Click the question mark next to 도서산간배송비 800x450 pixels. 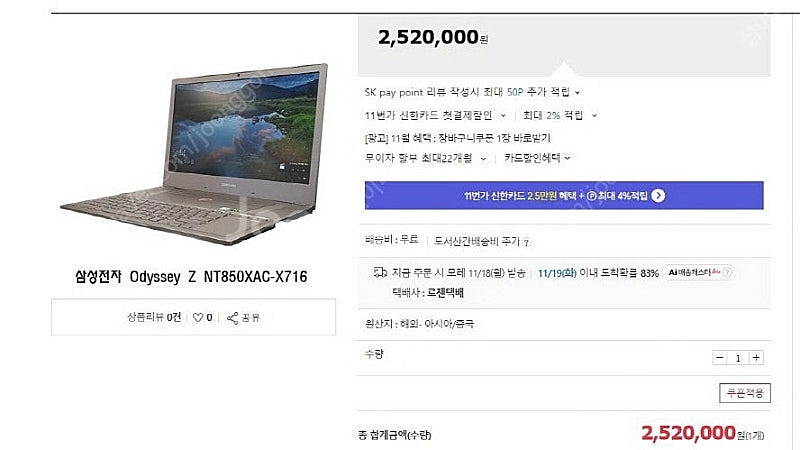[527, 242]
